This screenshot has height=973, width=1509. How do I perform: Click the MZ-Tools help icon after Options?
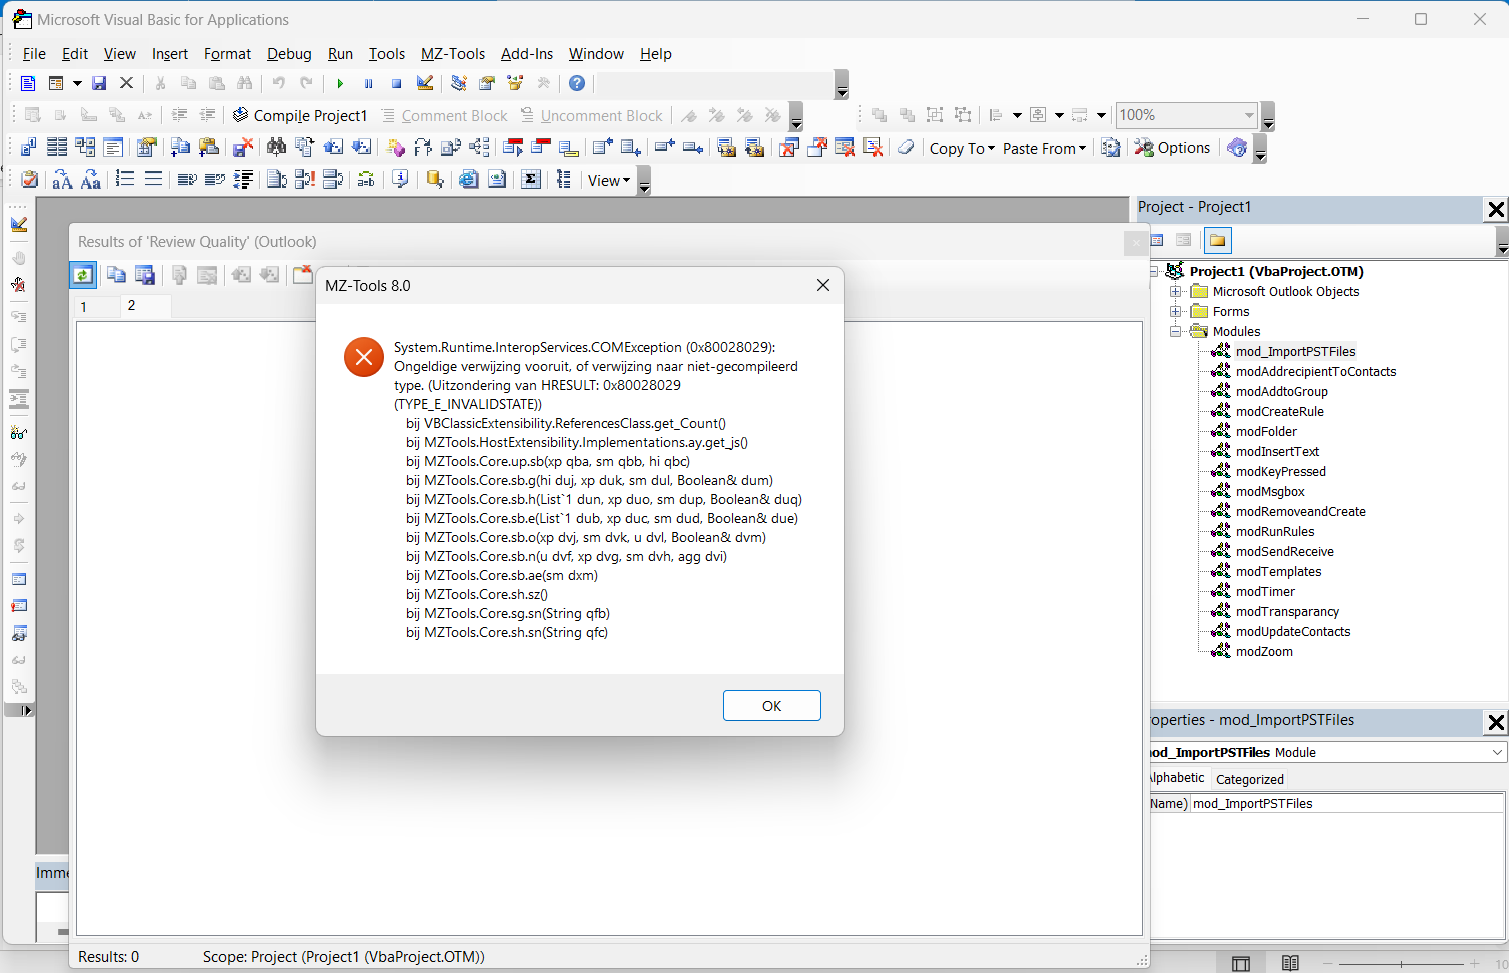[x=1237, y=148]
